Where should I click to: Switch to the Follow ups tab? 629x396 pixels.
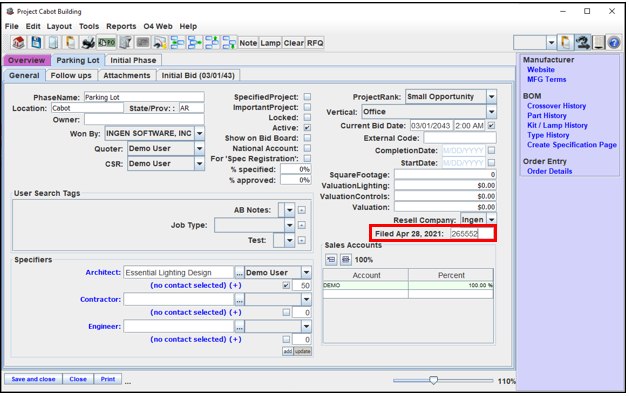click(x=71, y=75)
